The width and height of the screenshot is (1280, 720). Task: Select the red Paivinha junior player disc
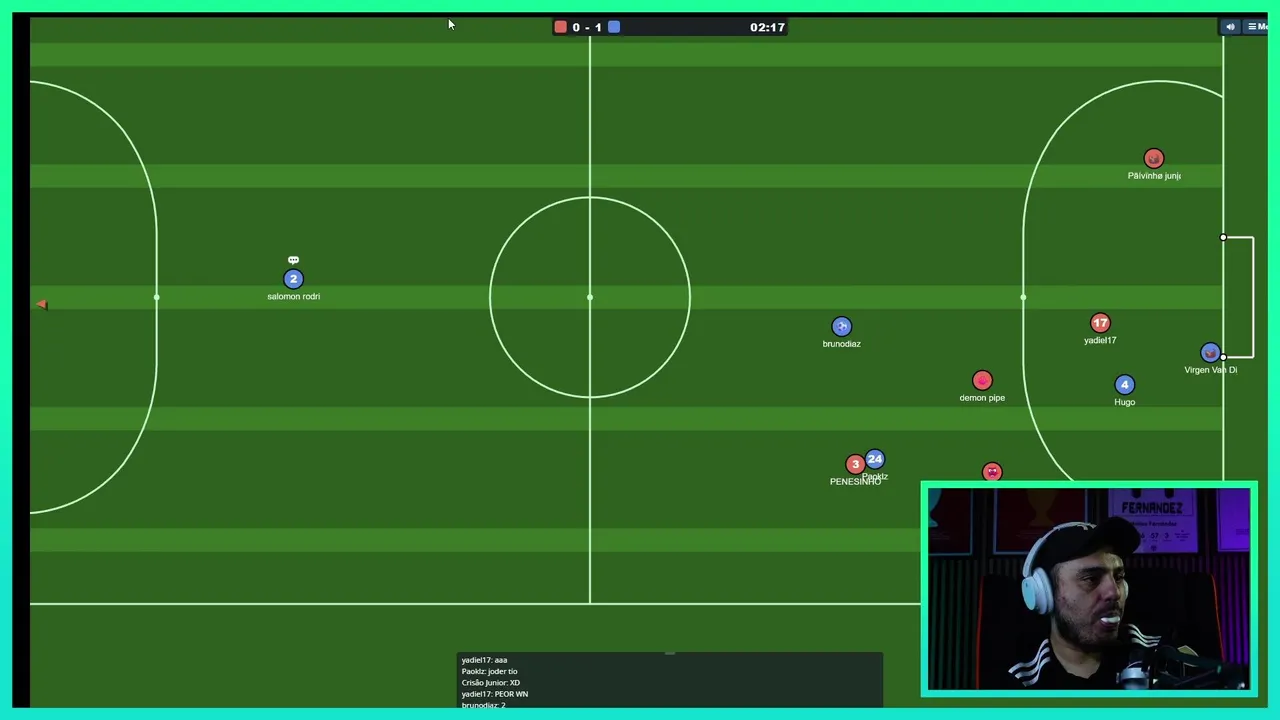1154,158
